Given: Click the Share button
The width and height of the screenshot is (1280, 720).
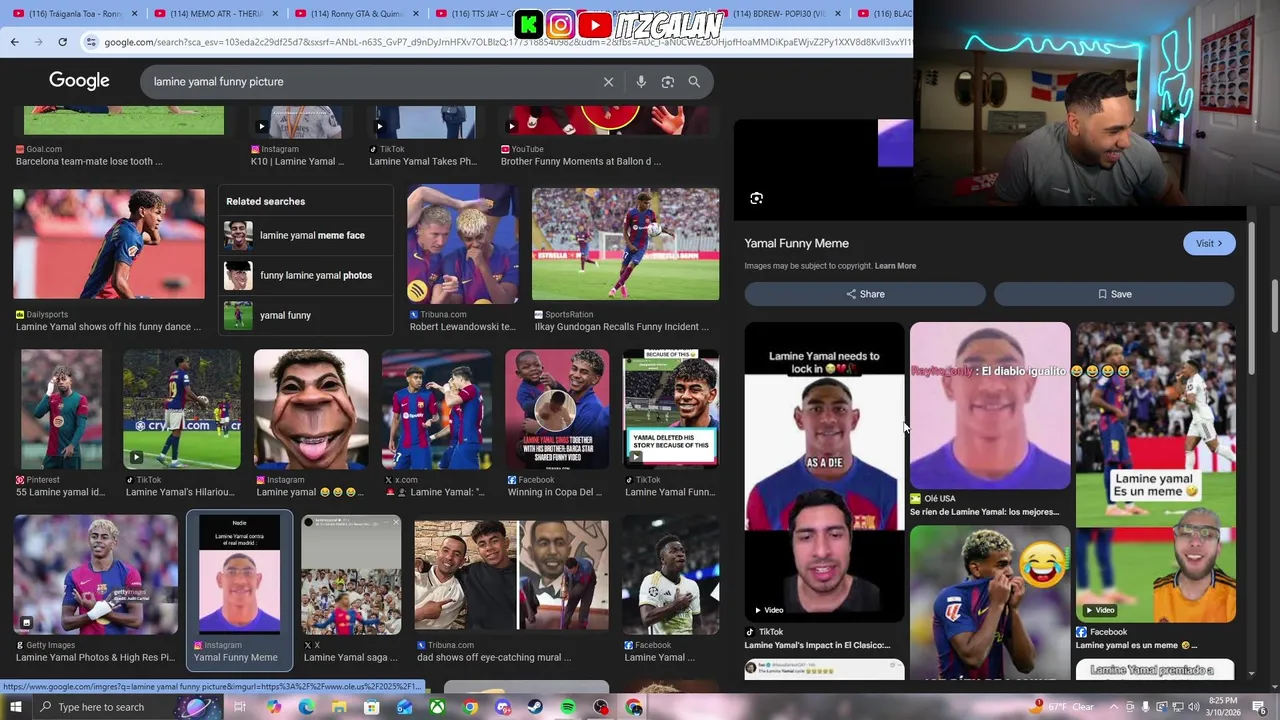Looking at the screenshot, I should [865, 294].
